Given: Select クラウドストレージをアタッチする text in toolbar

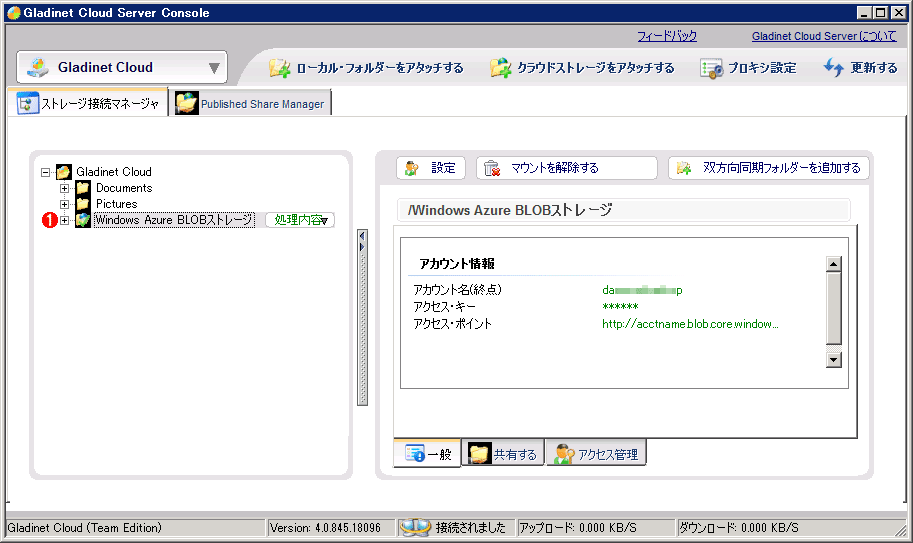Looking at the screenshot, I should [596, 68].
